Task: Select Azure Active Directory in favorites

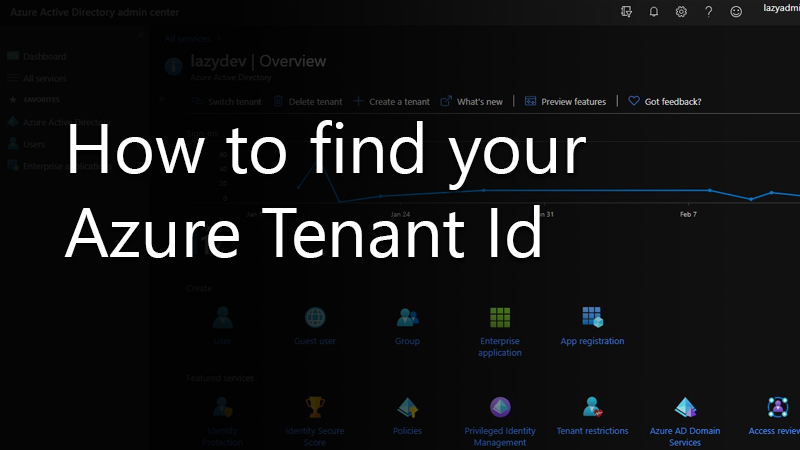Action: click(59, 122)
